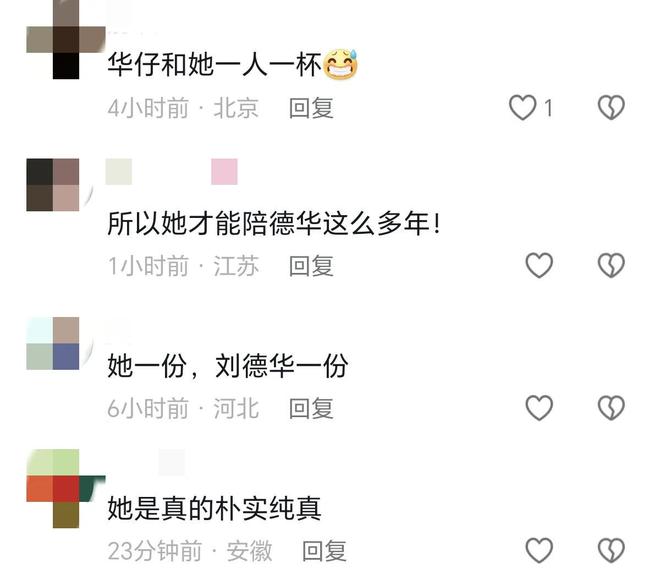660x585 pixels.
Task: Reply to the Beijing comment
Action: pos(311,108)
